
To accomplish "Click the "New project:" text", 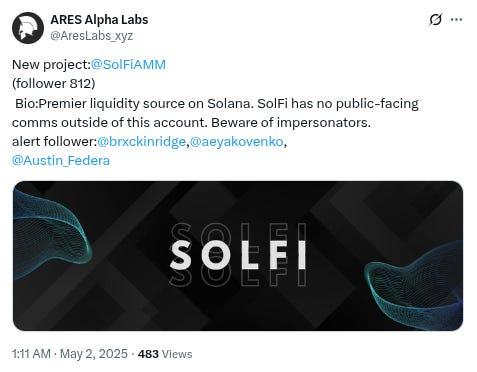I will tap(51, 64).
